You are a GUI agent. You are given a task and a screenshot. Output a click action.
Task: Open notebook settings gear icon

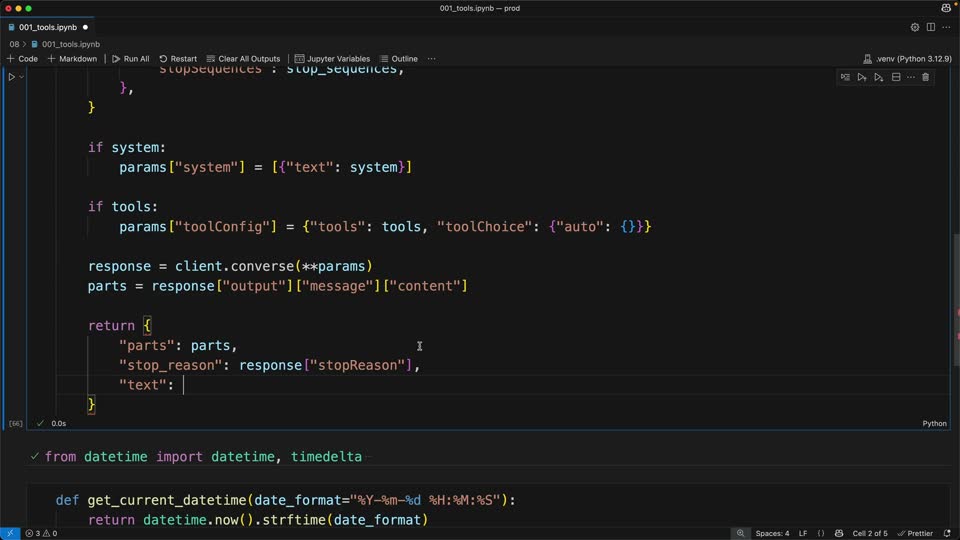(x=915, y=27)
